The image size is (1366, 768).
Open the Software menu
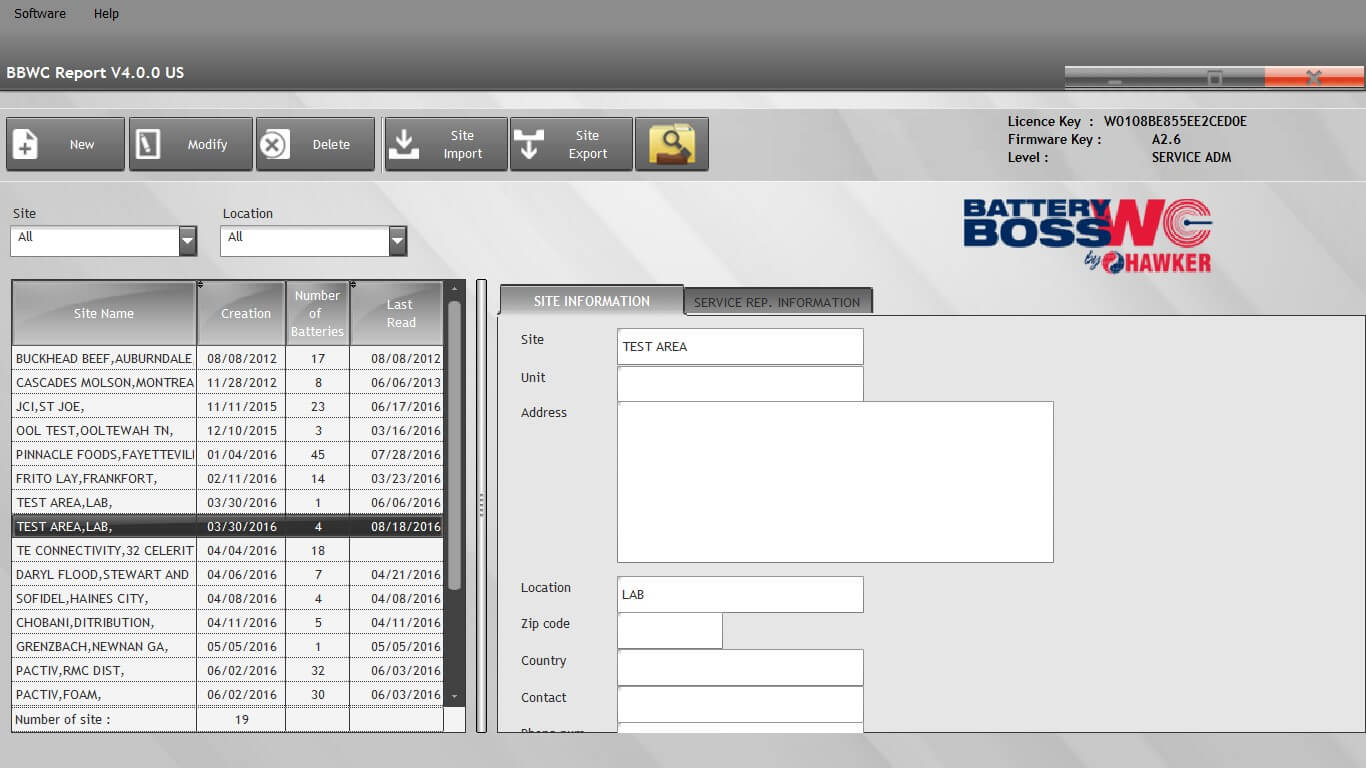(x=38, y=13)
